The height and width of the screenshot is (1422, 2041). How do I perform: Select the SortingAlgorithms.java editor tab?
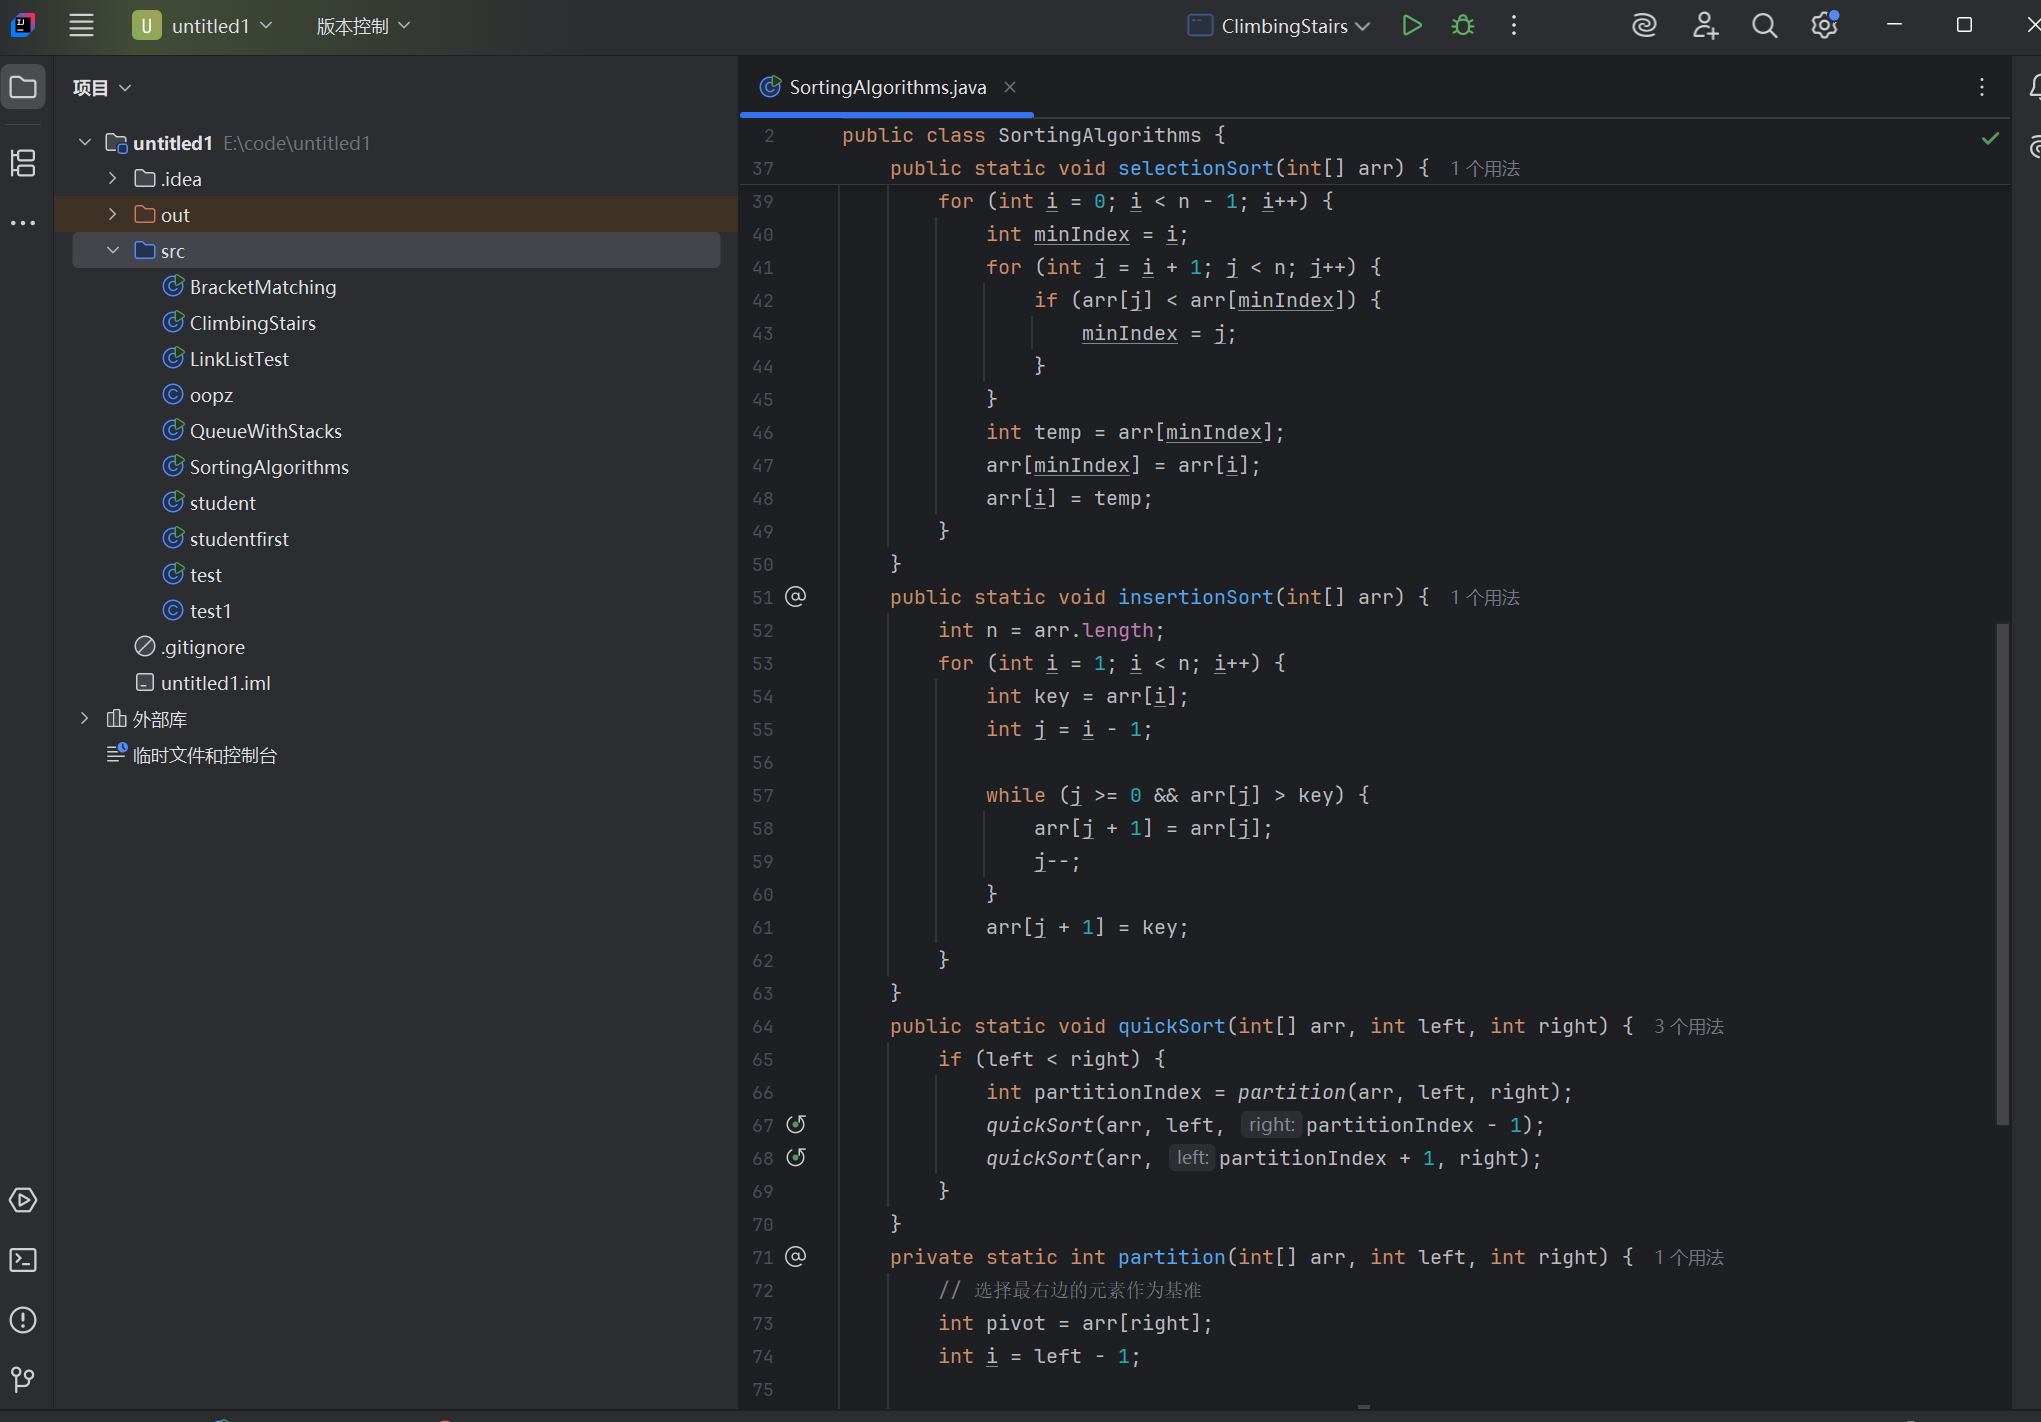pos(887,88)
